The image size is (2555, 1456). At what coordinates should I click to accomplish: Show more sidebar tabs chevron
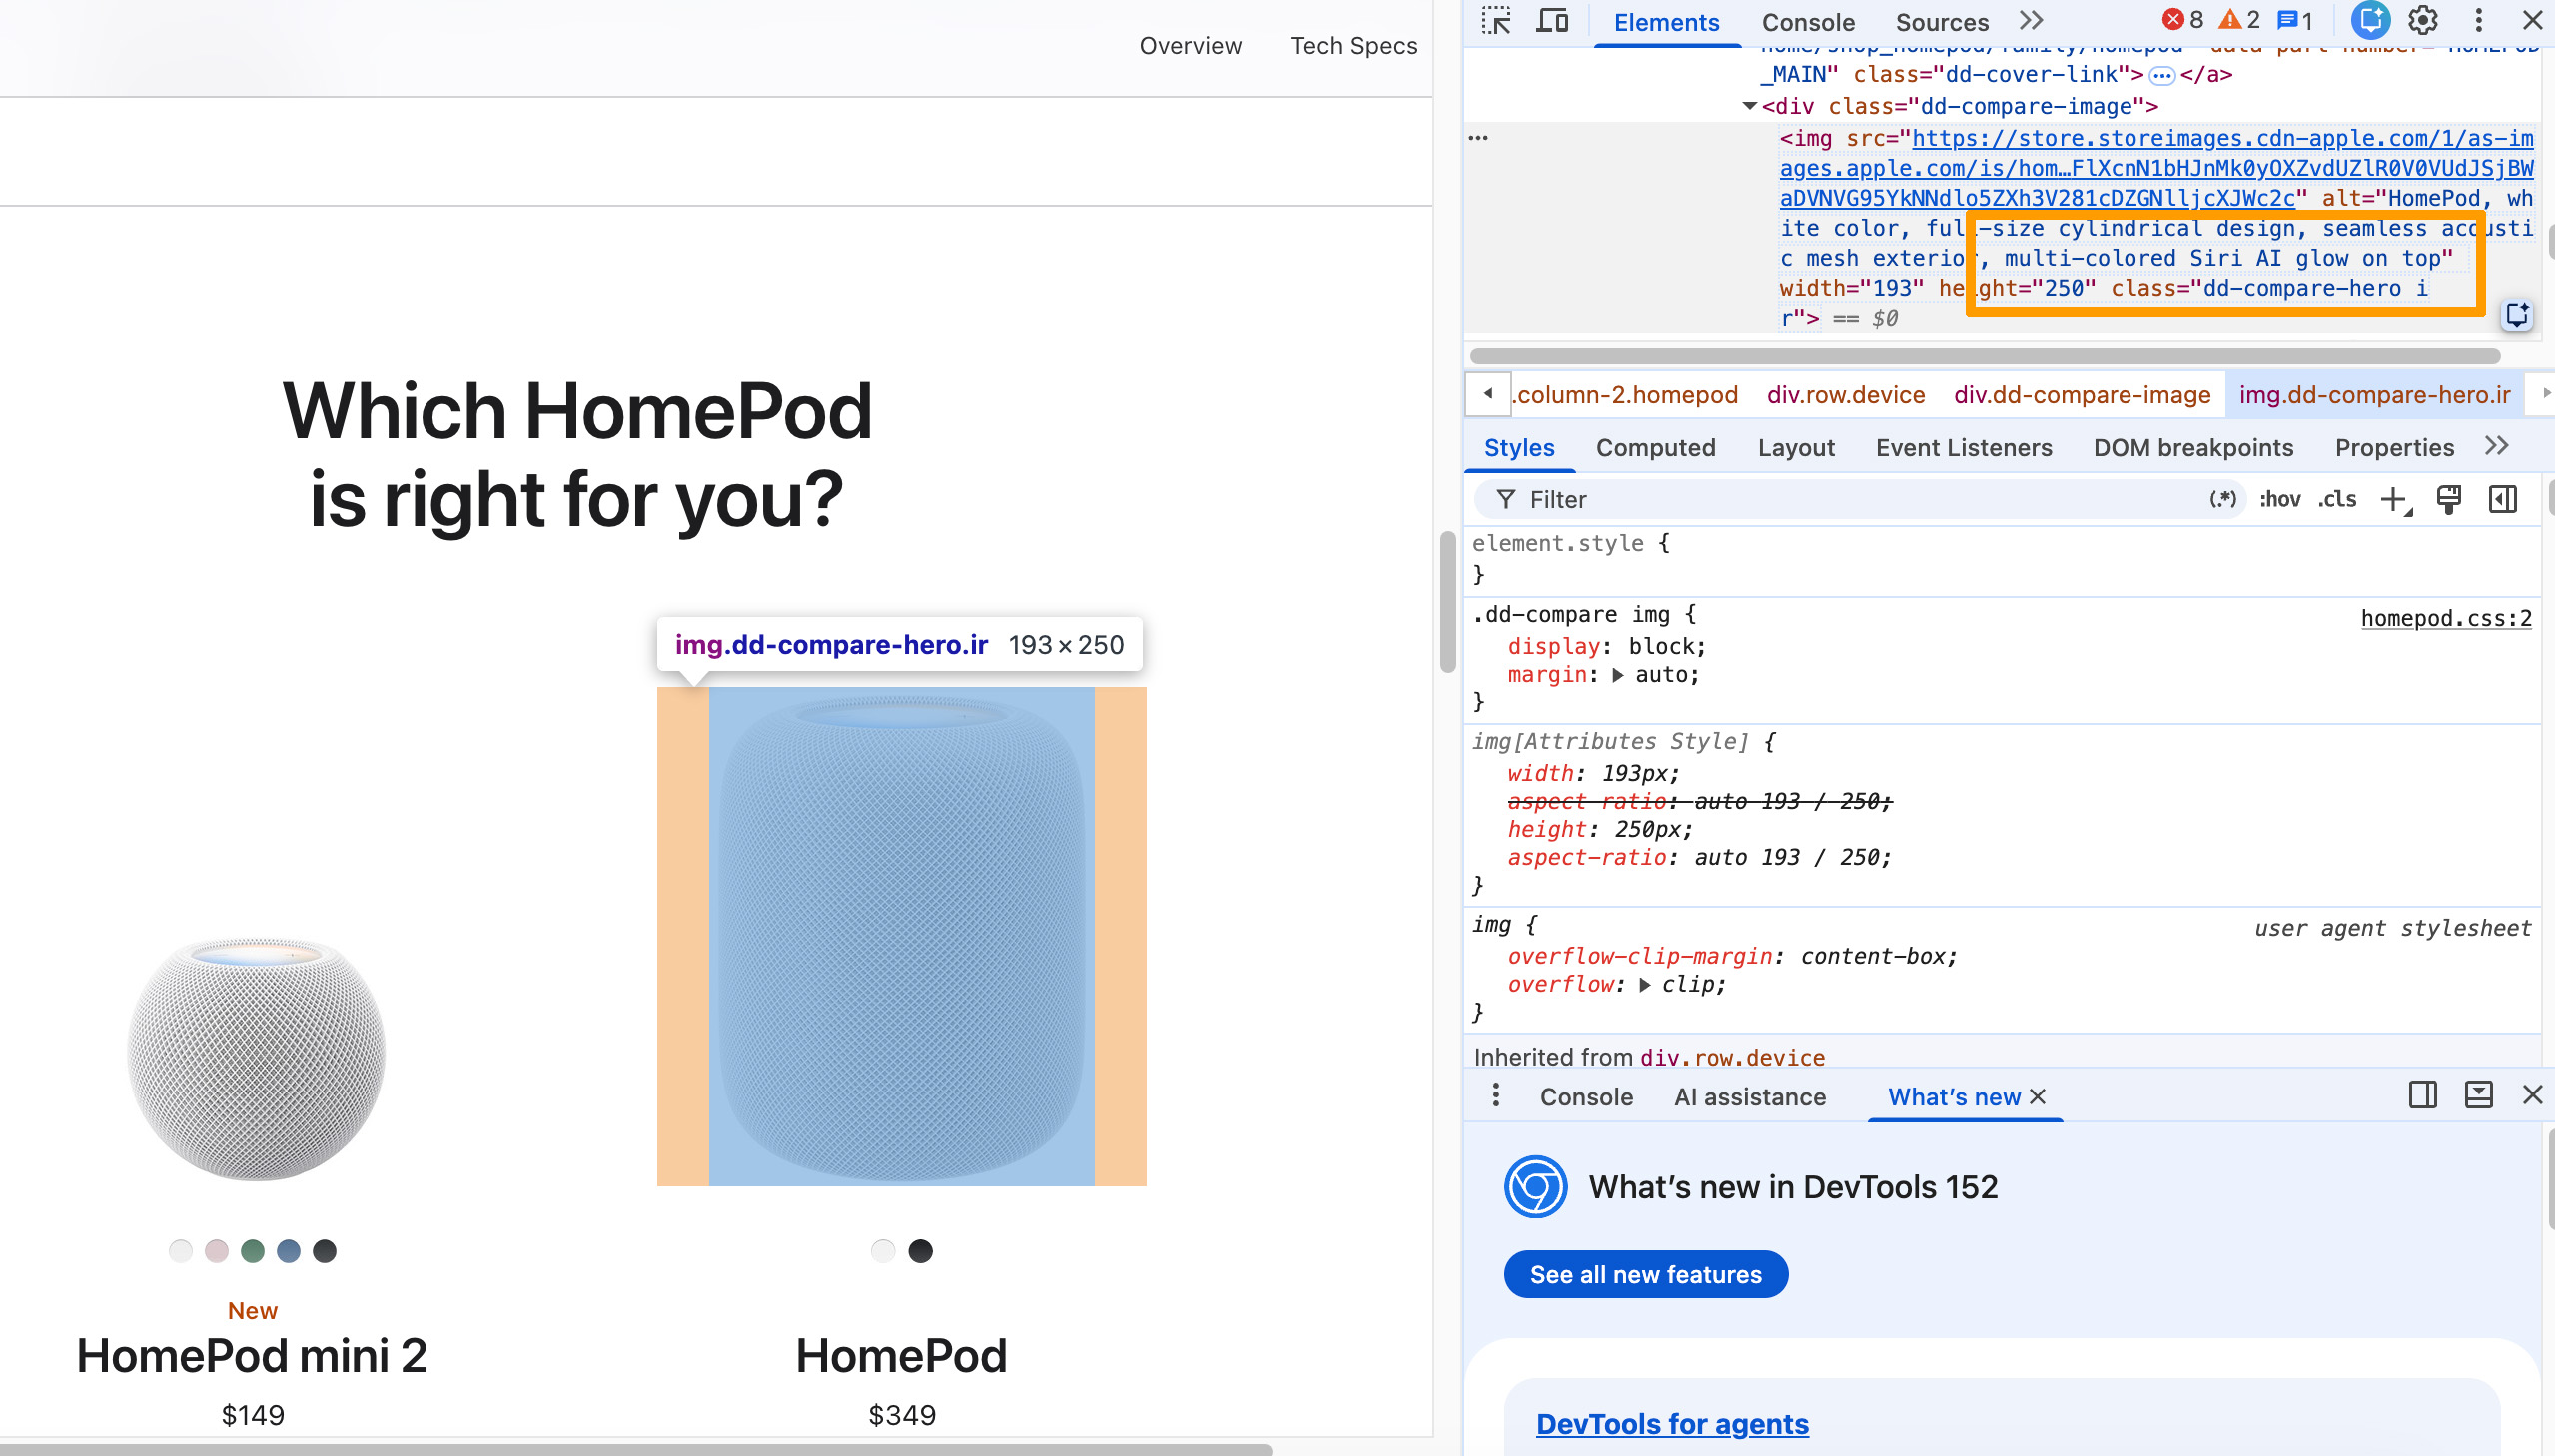point(2497,446)
